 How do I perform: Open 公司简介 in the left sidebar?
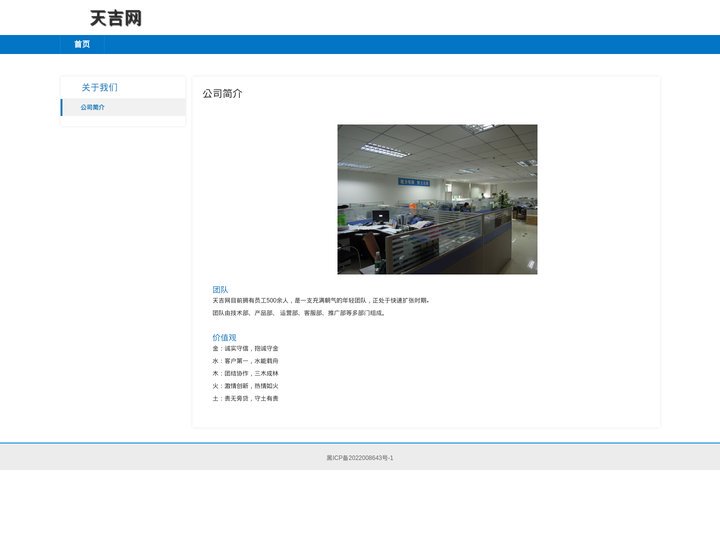click(124, 107)
